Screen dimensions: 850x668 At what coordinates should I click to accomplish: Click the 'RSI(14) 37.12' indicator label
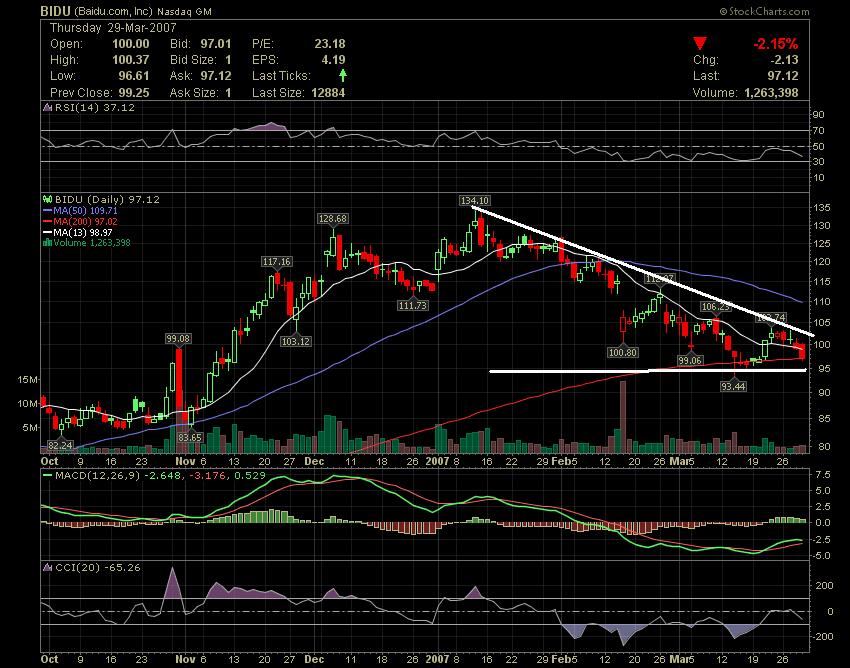[94, 108]
